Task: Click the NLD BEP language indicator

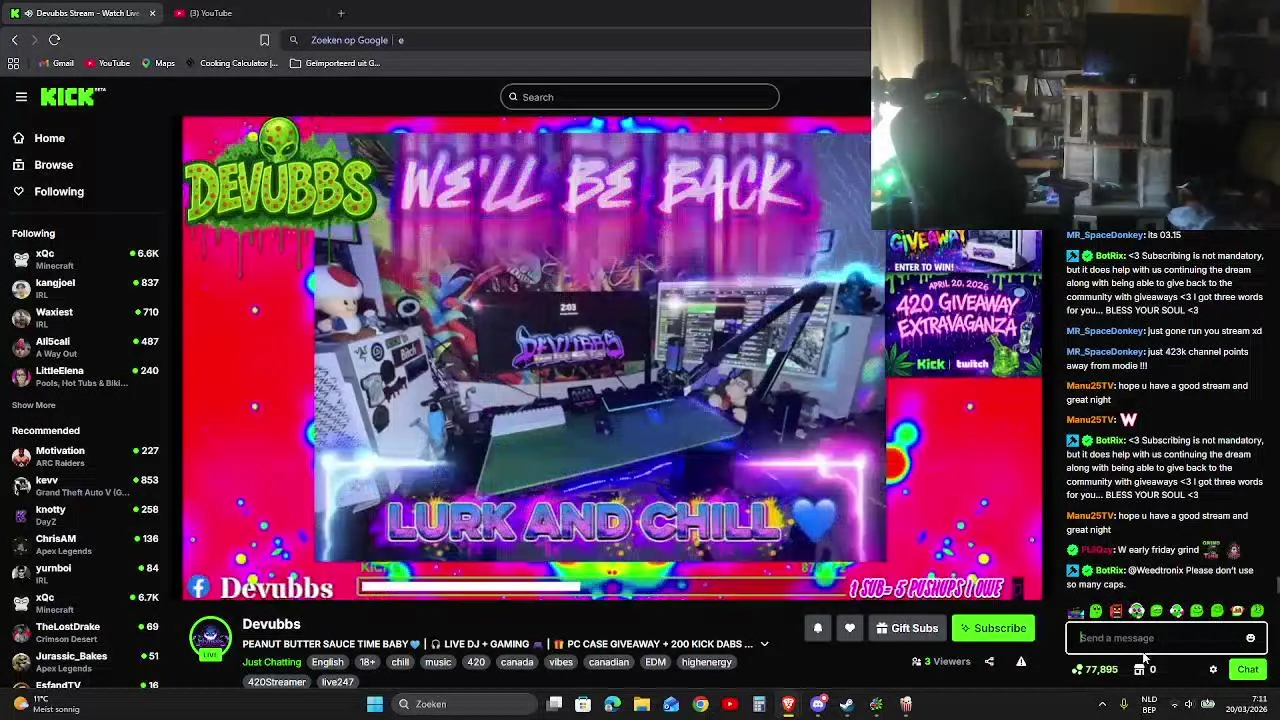Action: (1149, 704)
